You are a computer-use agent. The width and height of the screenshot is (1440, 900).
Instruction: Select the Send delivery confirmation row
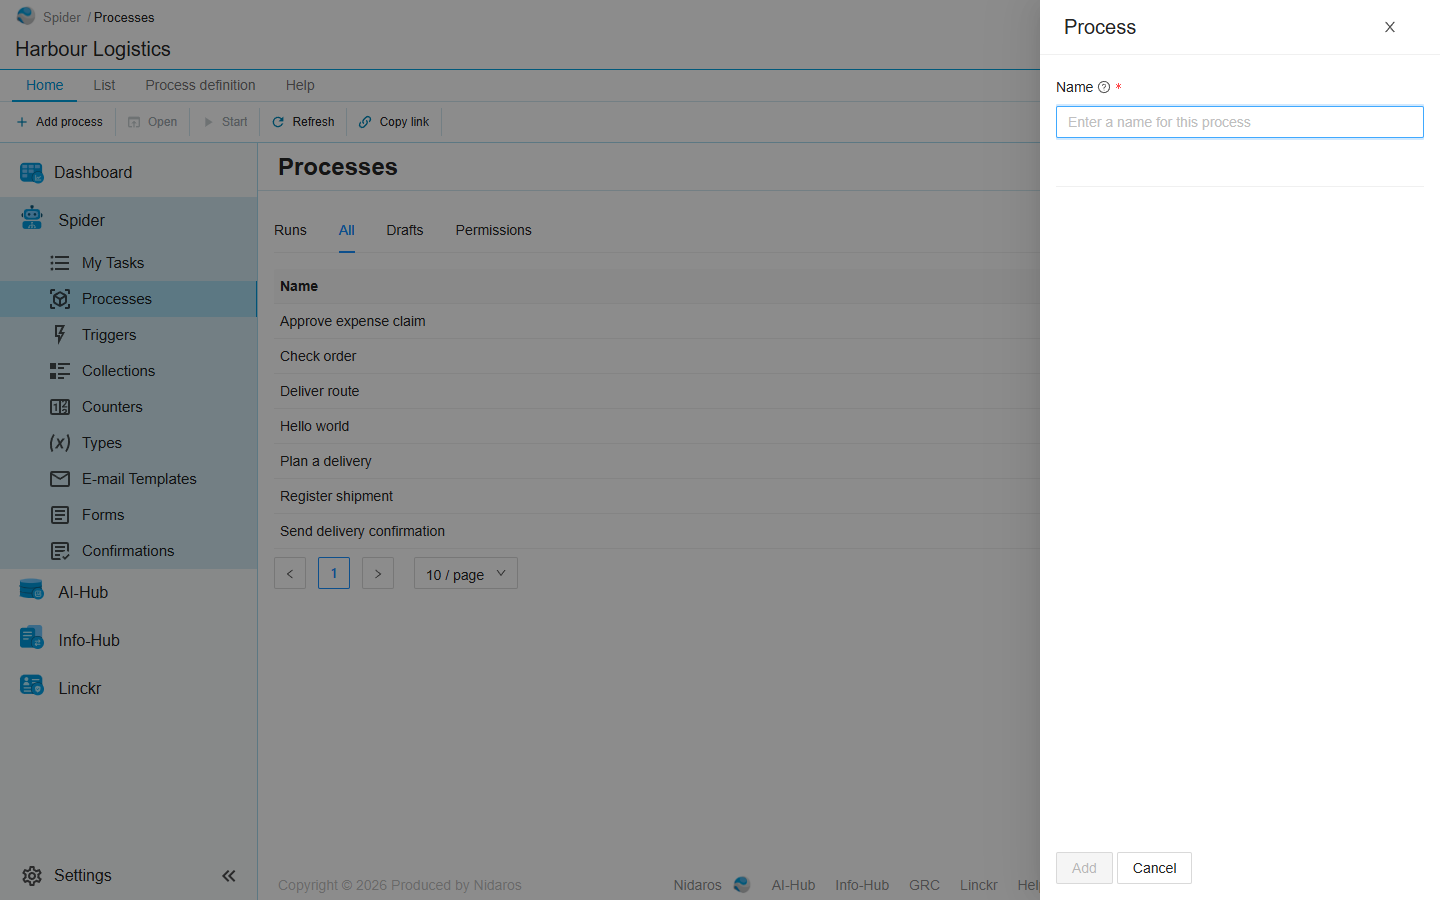[x=657, y=531]
